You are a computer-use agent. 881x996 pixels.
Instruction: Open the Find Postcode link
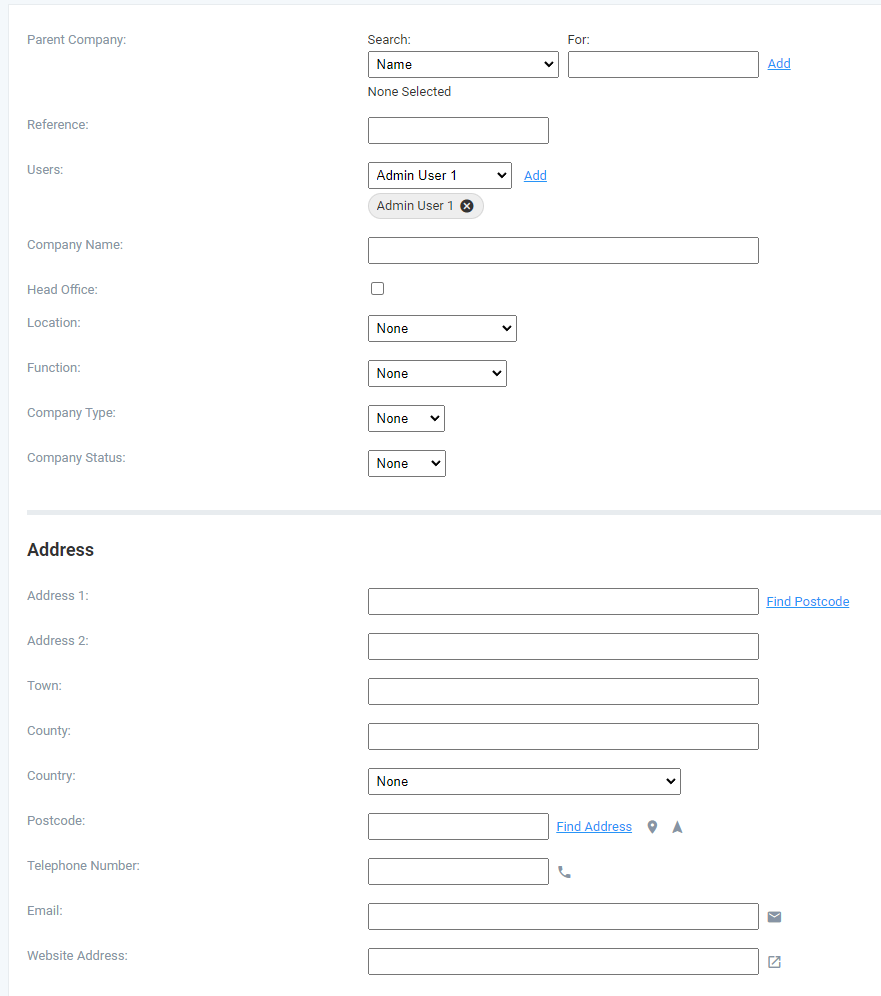(807, 601)
